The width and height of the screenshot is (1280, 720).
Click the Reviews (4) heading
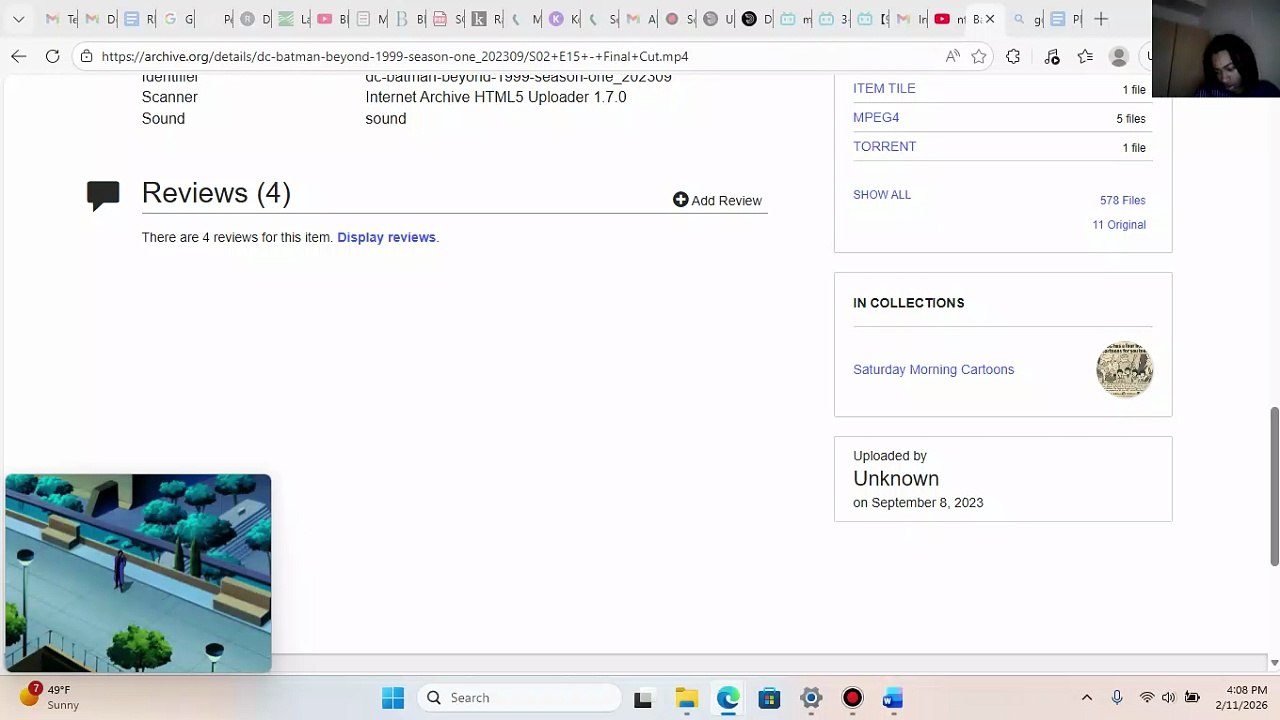point(216,193)
